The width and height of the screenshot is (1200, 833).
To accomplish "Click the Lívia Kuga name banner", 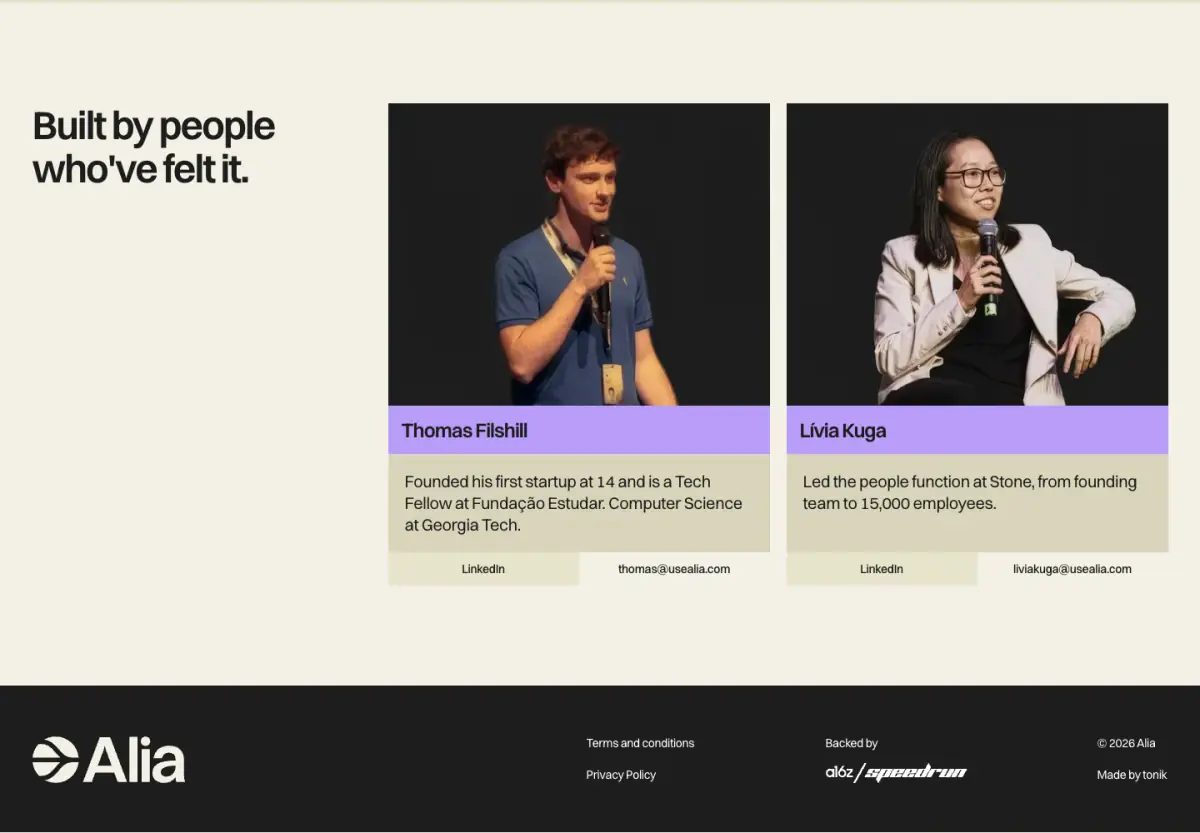I will click(x=977, y=430).
